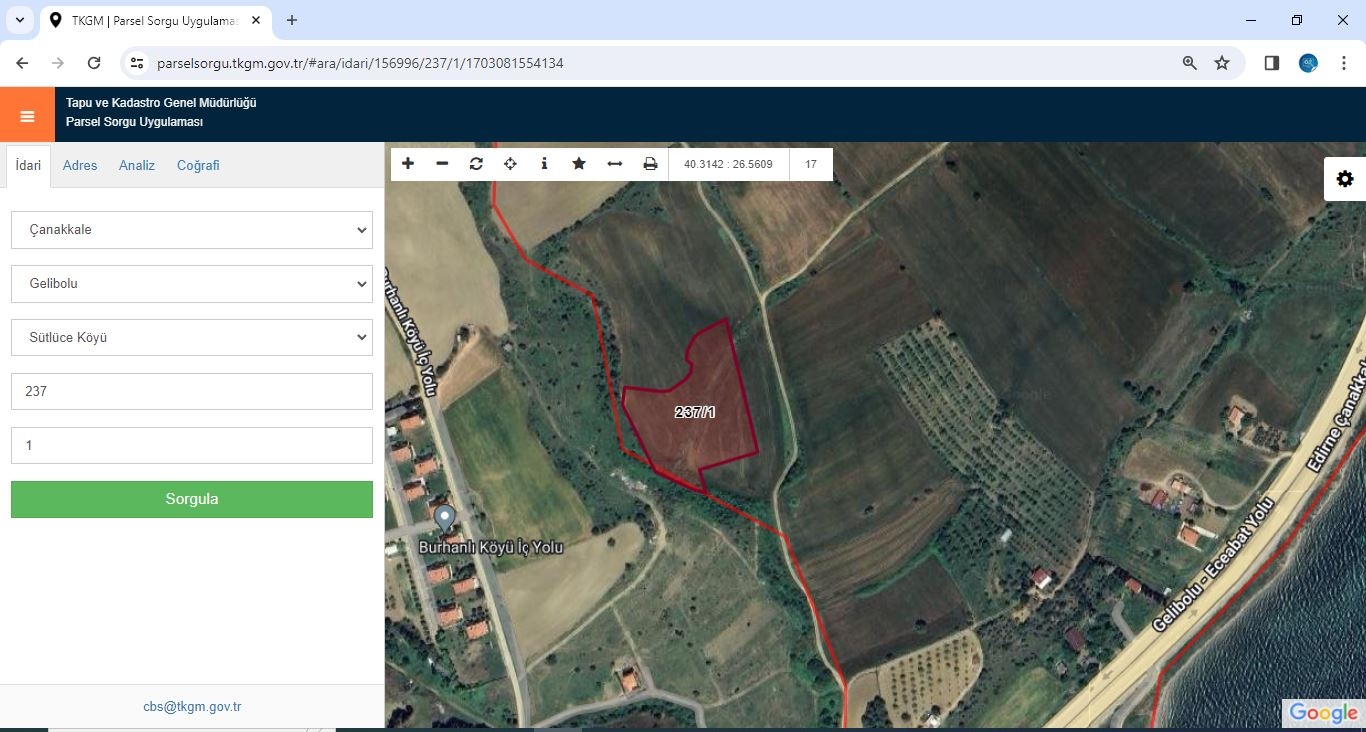This screenshot has height=732, width=1366.
Task: Open the Analiz tab
Action: pyautogui.click(x=137, y=166)
